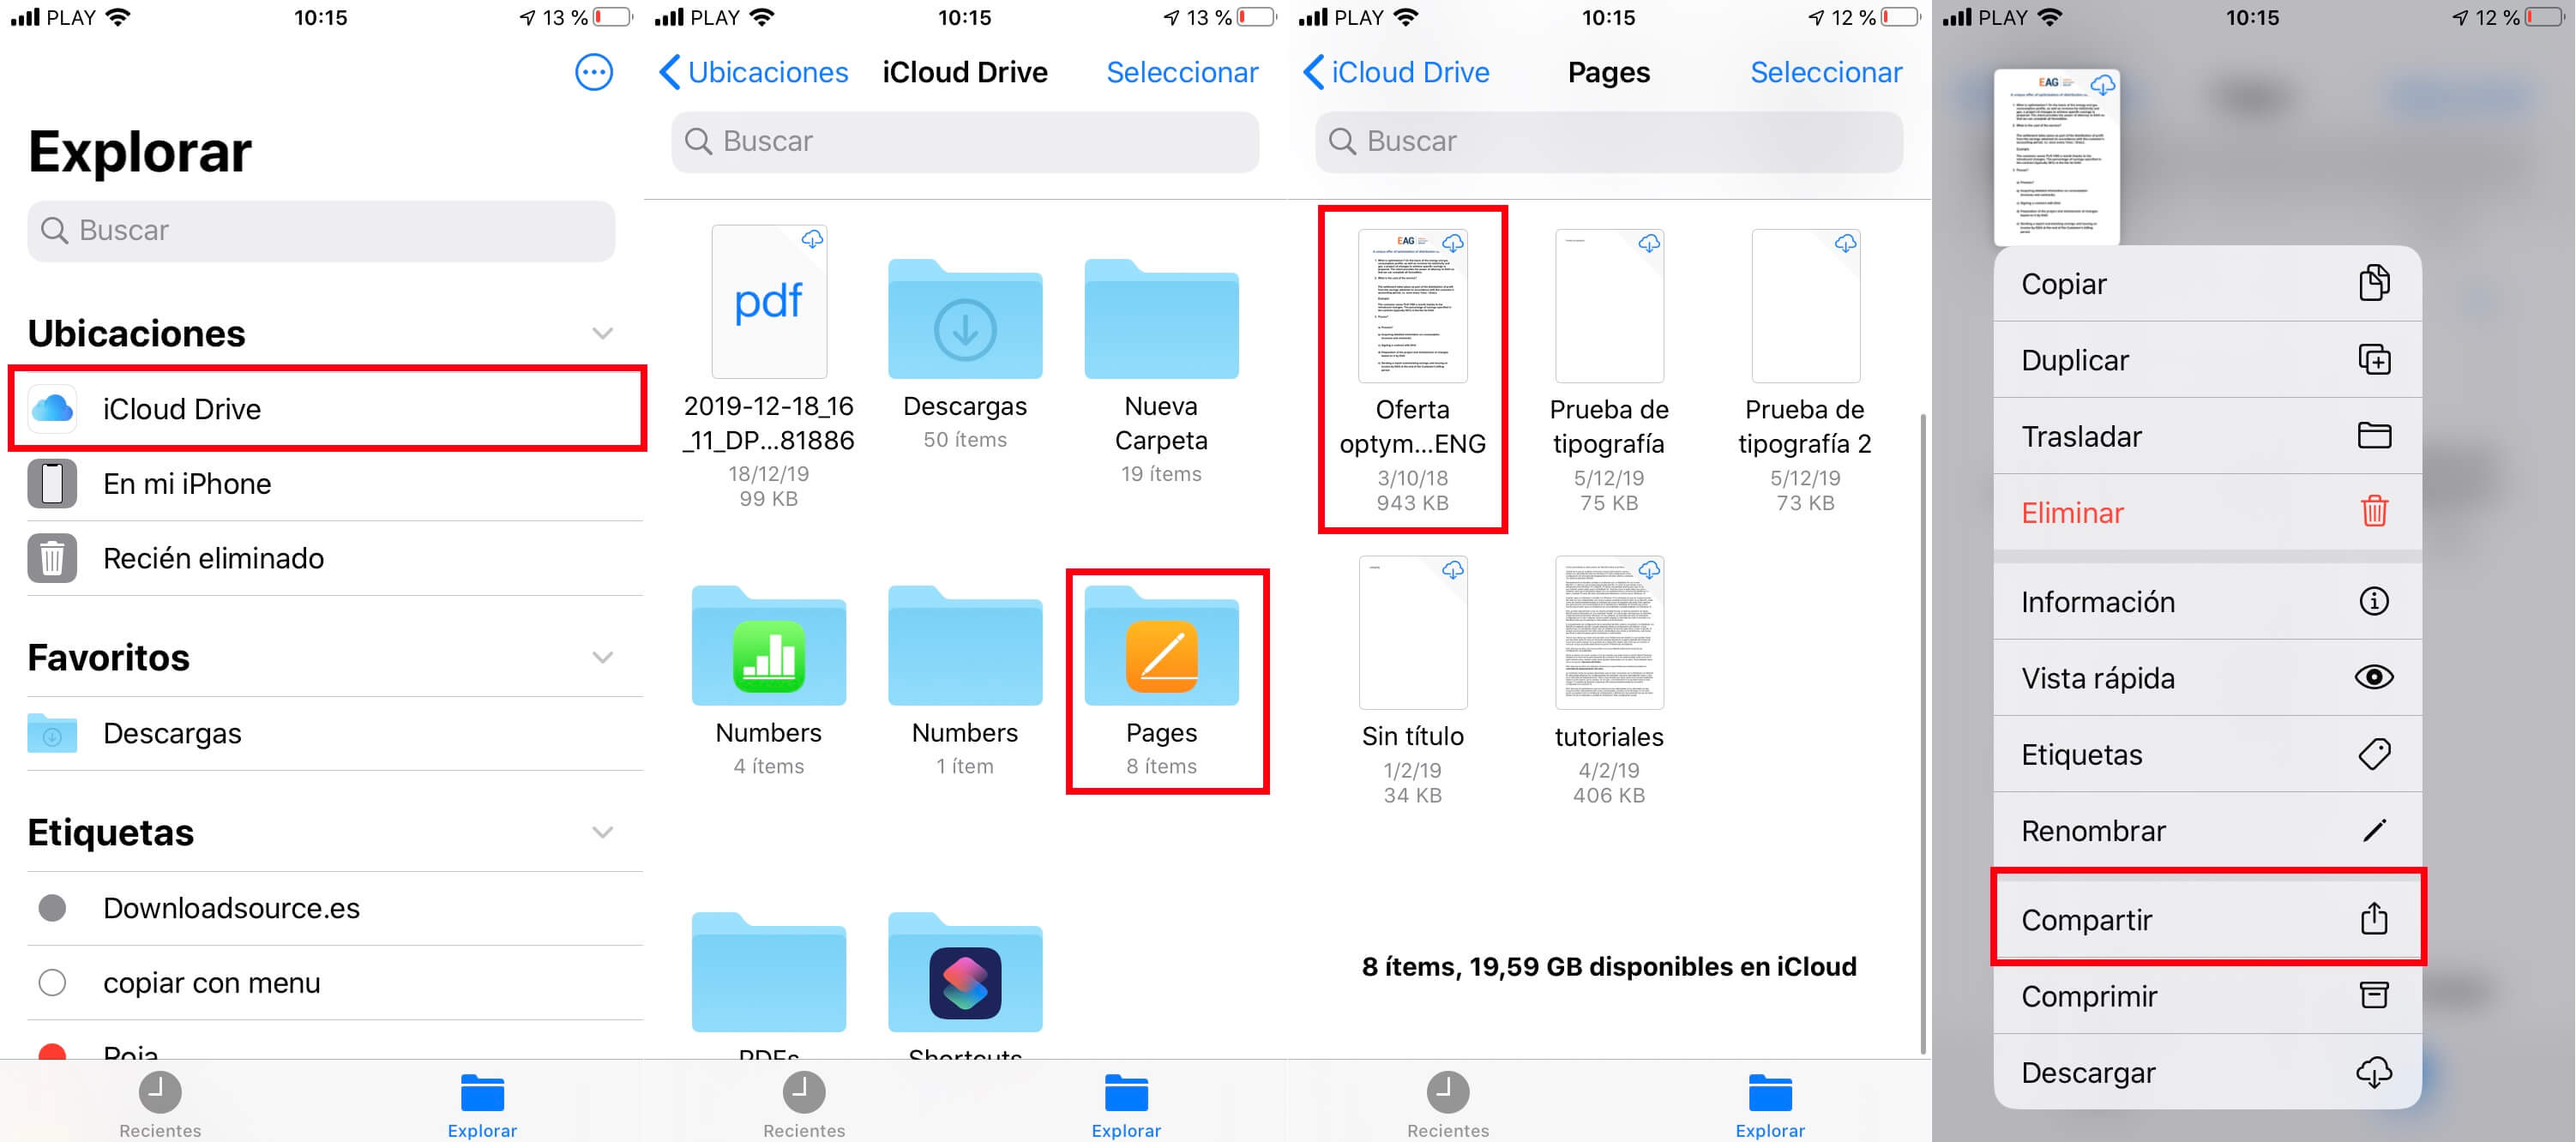The image size is (2576, 1142).
Task: Switch to Recientes tab in Explorar screen
Action: (160, 1104)
